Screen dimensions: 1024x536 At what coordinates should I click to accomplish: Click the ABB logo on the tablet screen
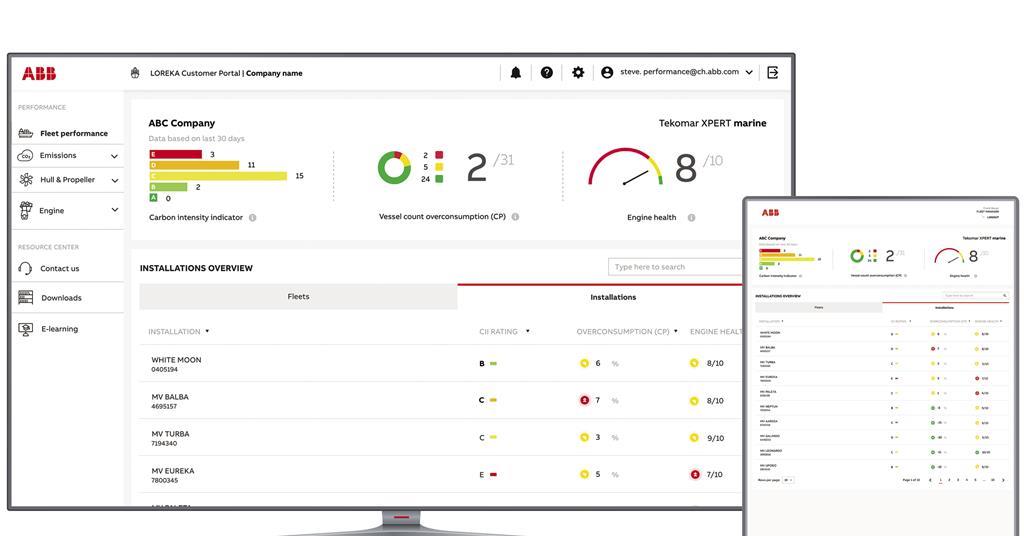click(770, 213)
